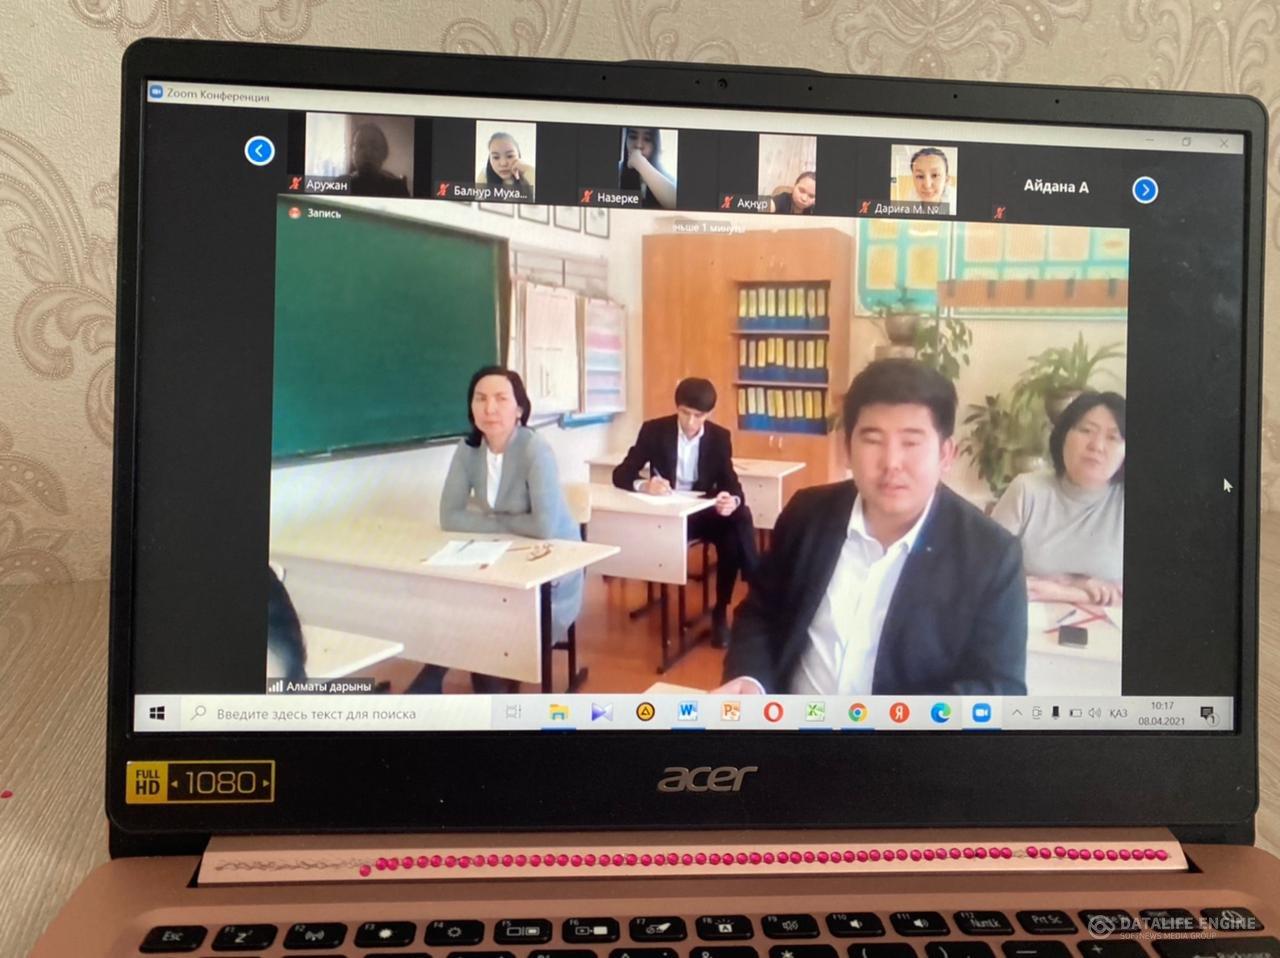
Task: Open Microsoft Word from the taskbar
Action: click(x=688, y=712)
